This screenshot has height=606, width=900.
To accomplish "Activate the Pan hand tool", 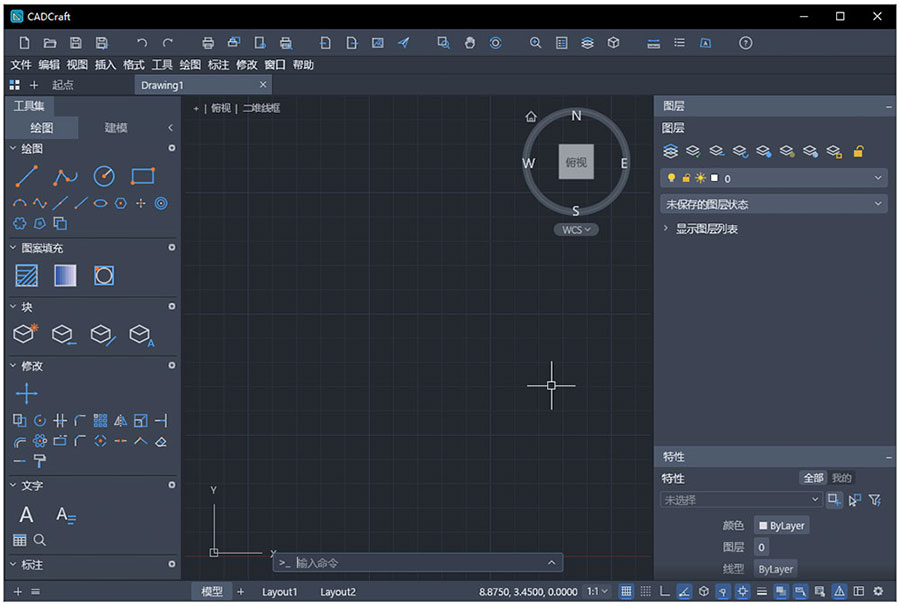I will (x=470, y=42).
